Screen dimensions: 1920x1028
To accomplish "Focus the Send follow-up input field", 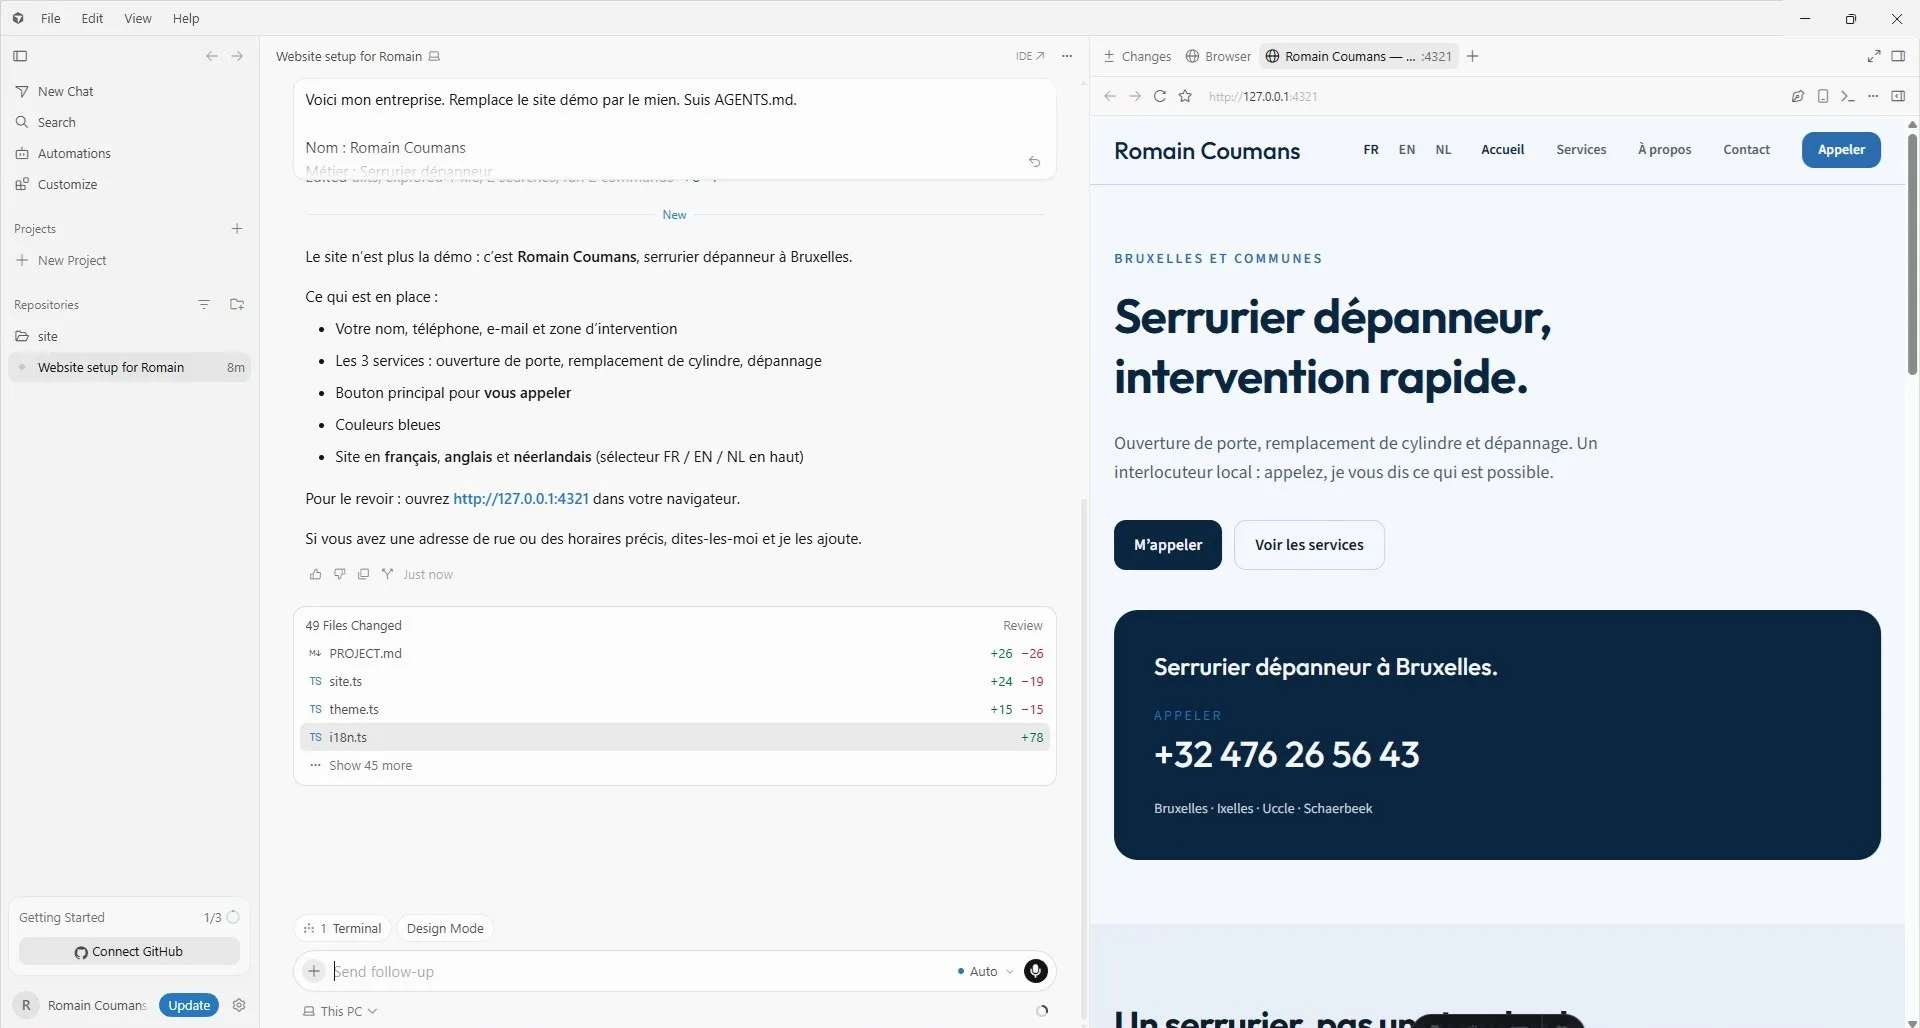I will coord(640,971).
